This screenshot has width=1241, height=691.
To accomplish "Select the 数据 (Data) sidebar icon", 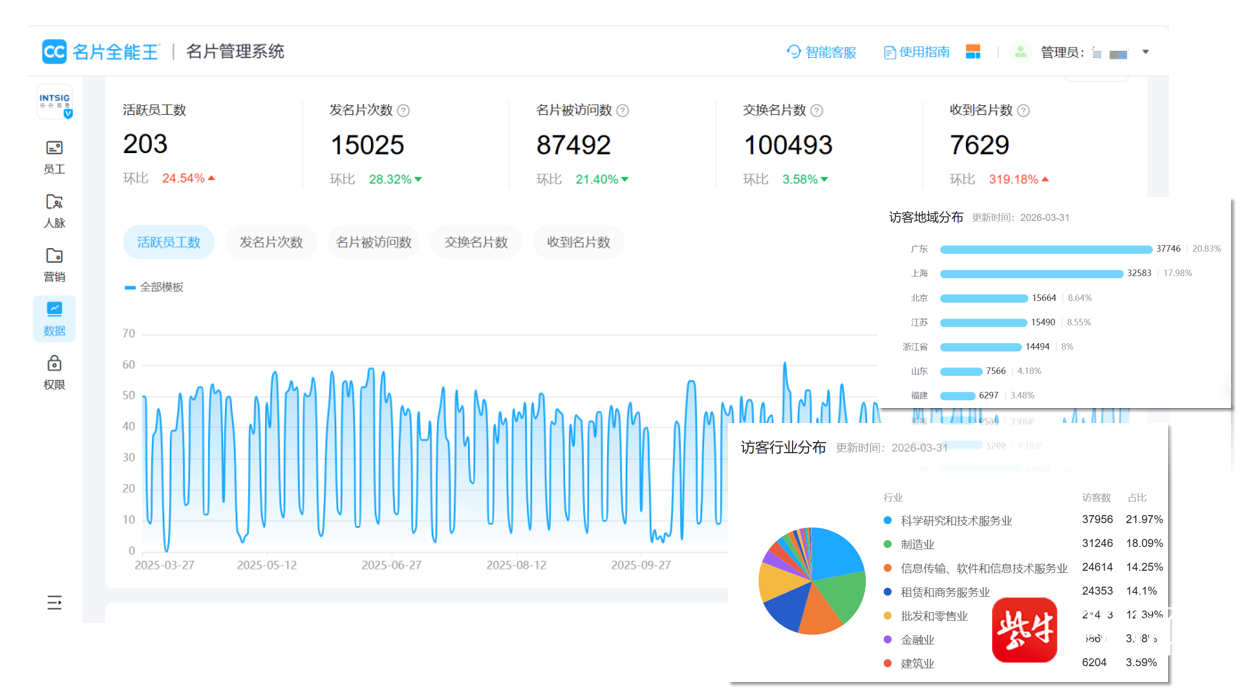I will click(x=54, y=318).
